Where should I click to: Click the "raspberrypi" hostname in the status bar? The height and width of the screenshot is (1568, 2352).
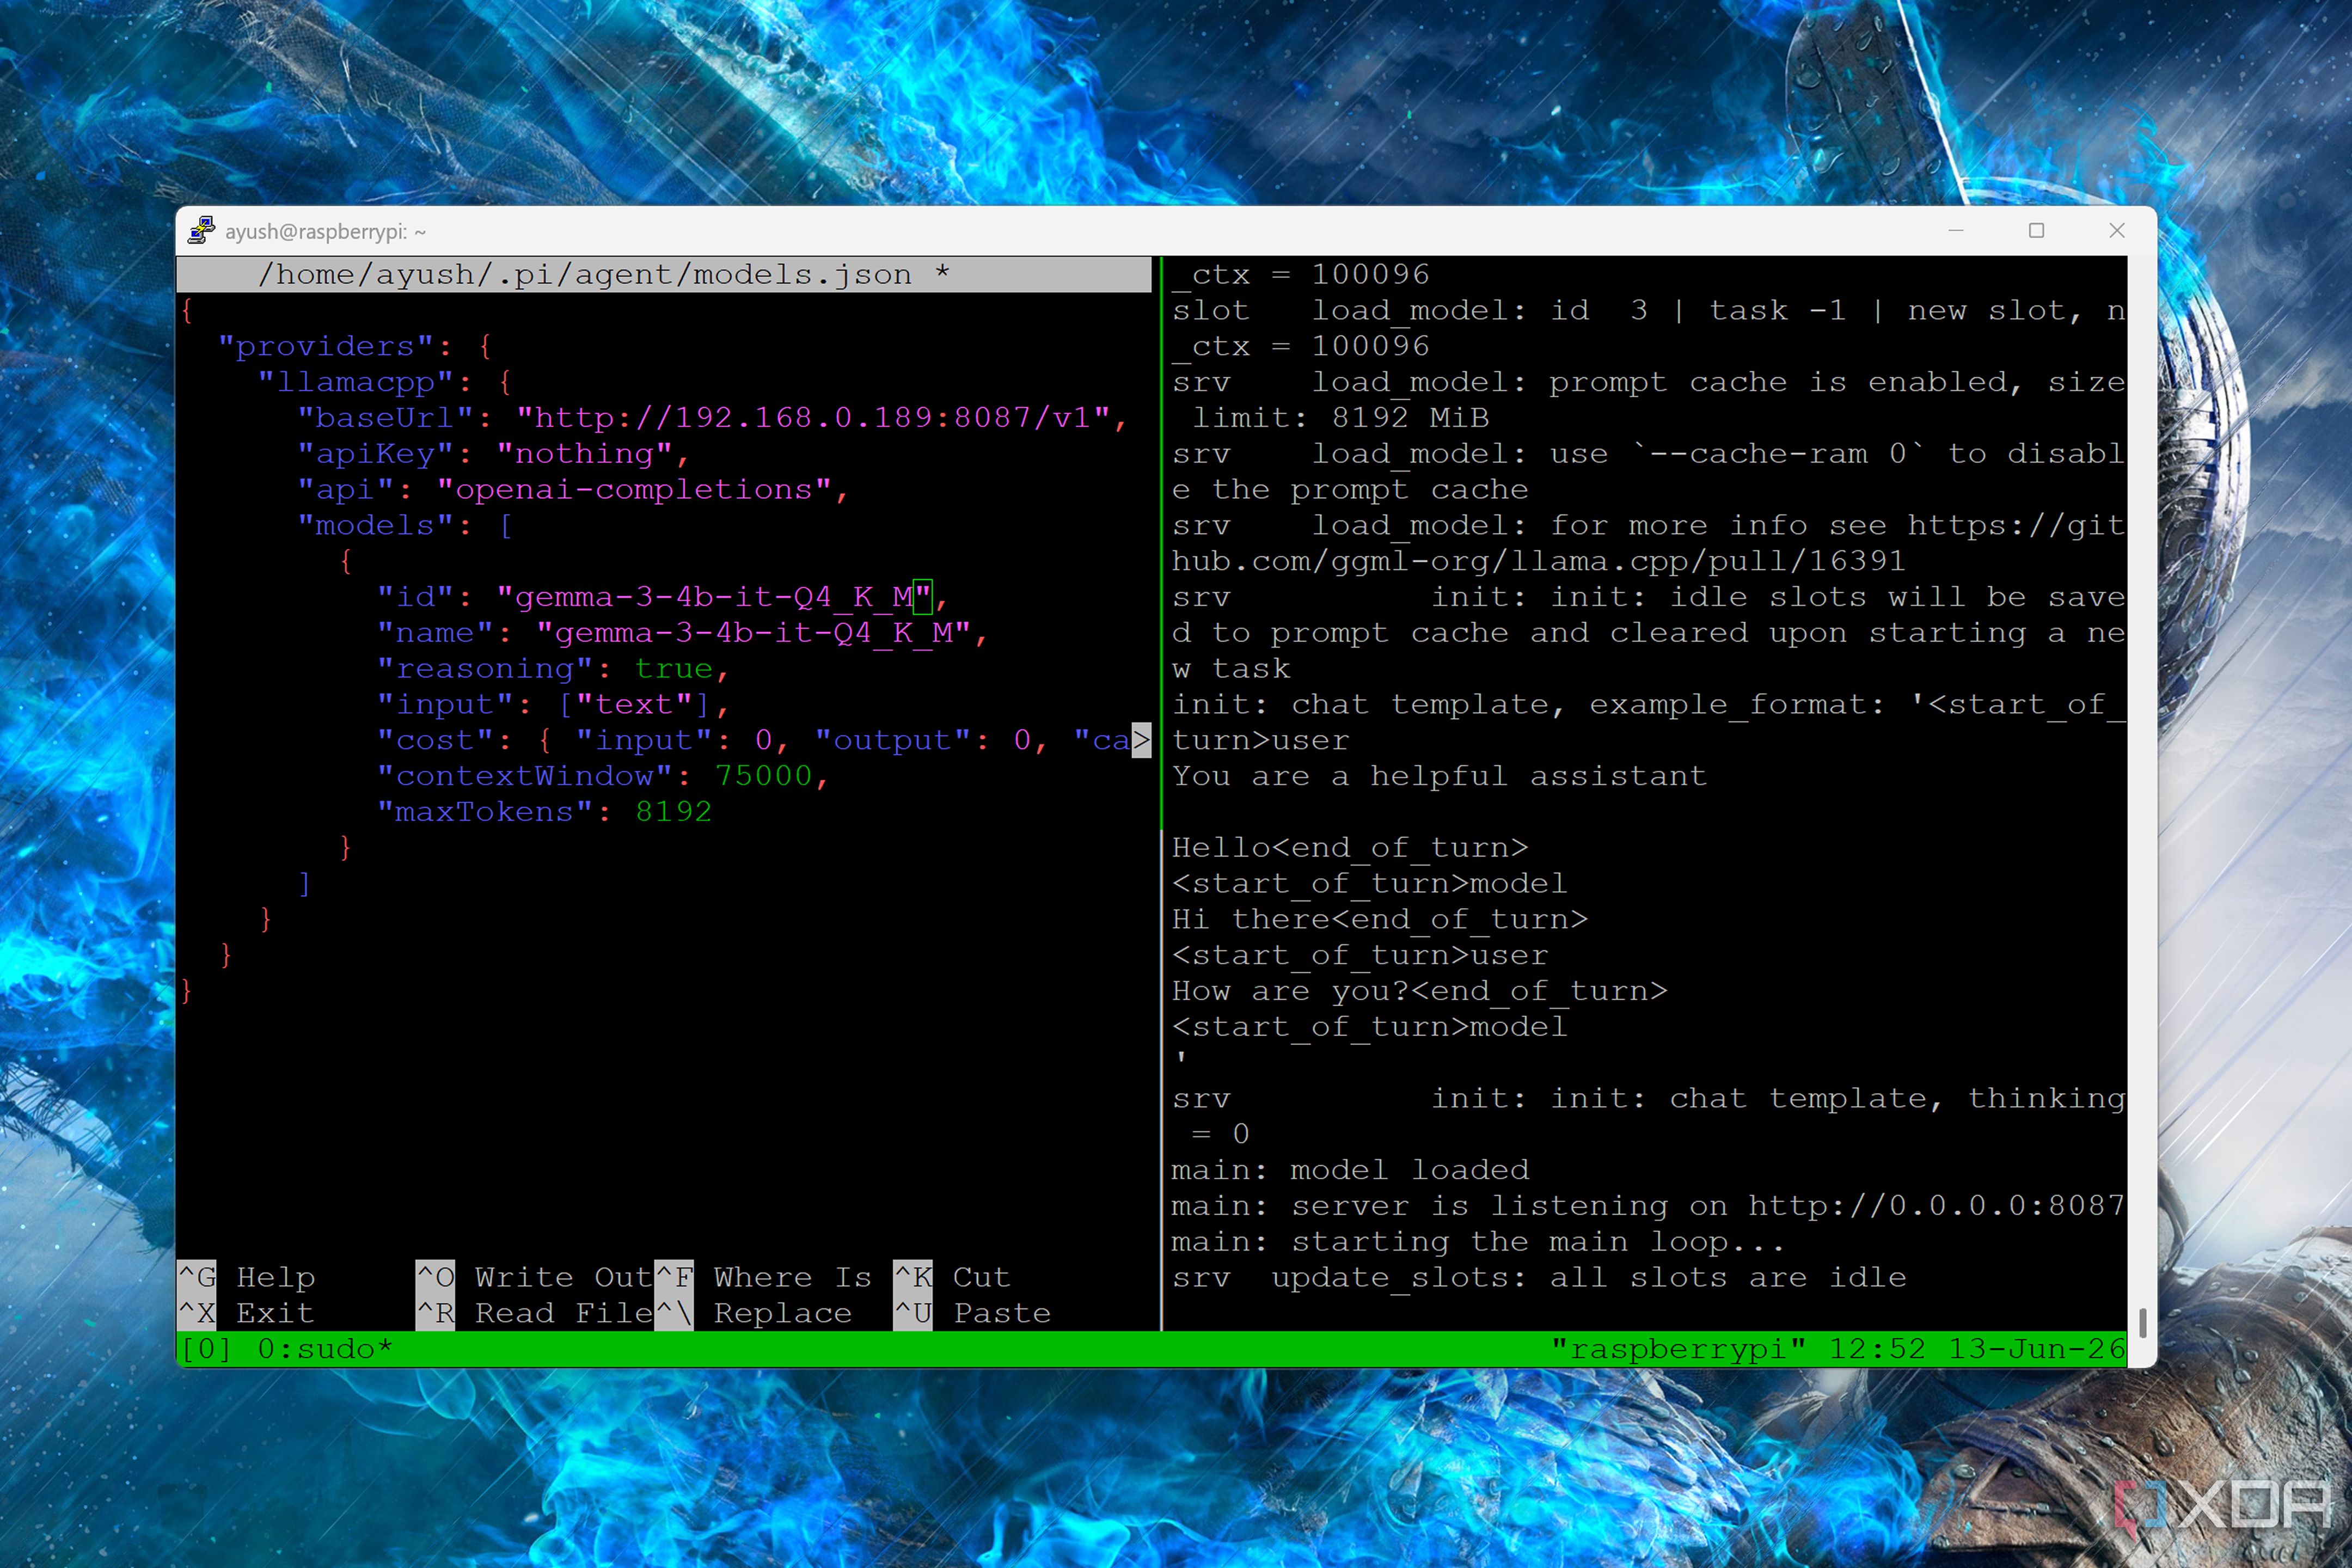tap(1678, 1349)
